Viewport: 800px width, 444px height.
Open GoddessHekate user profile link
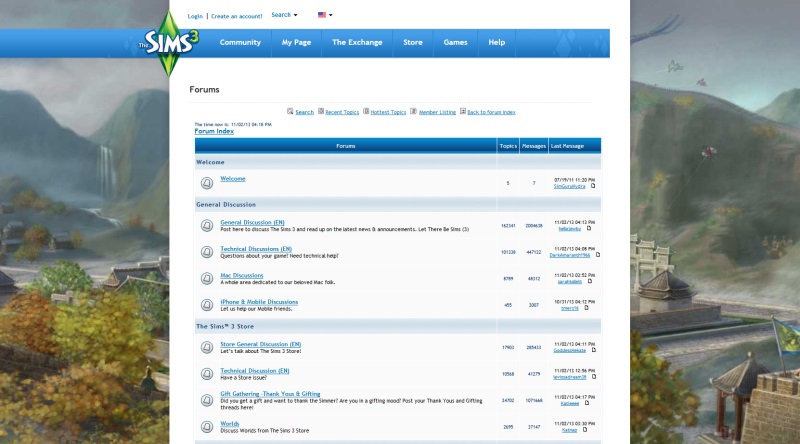(x=570, y=350)
